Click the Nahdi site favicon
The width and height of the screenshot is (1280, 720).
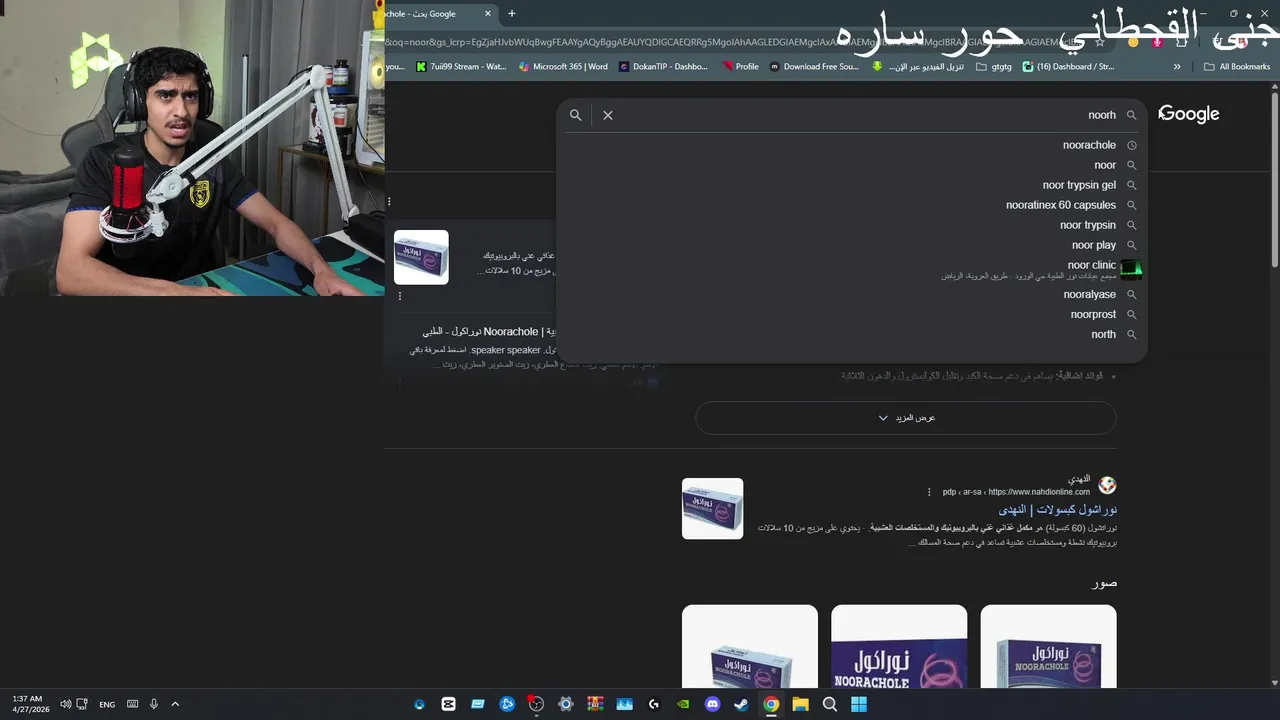tap(1107, 485)
